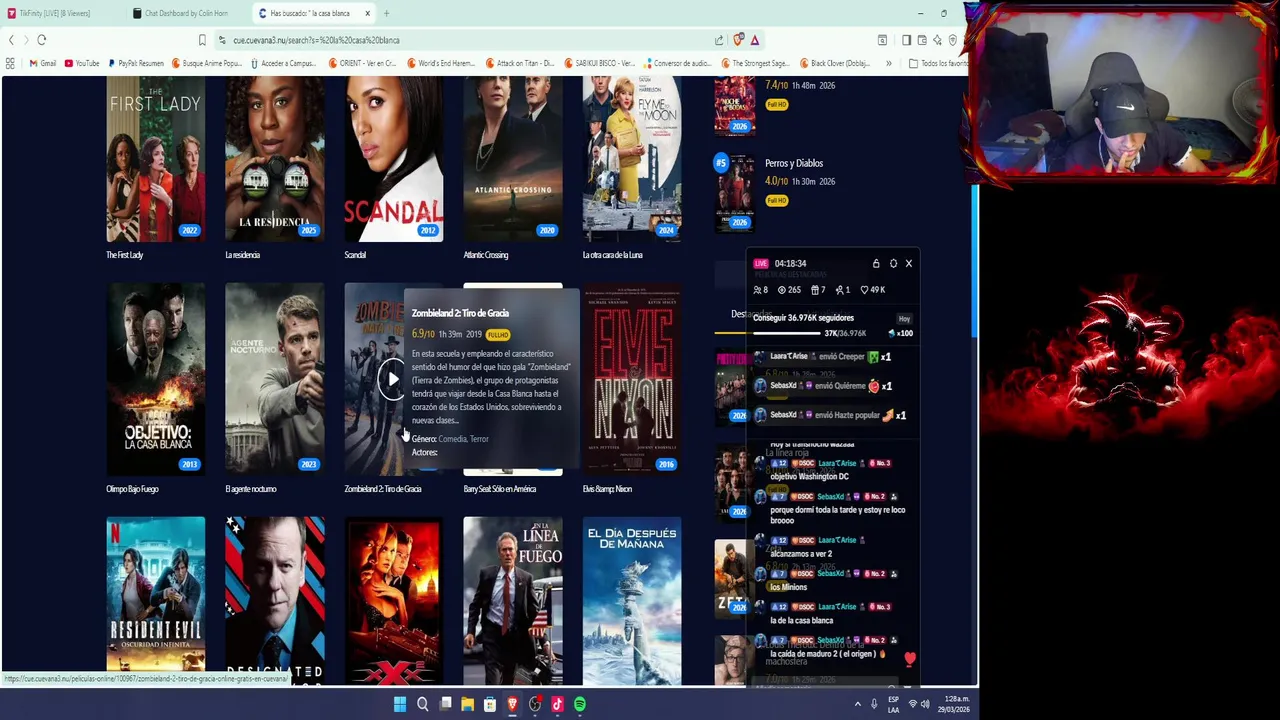Play Zombieland 2 using the play button
Image resolution: width=1280 pixels, height=720 pixels.
pyautogui.click(x=392, y=379)
